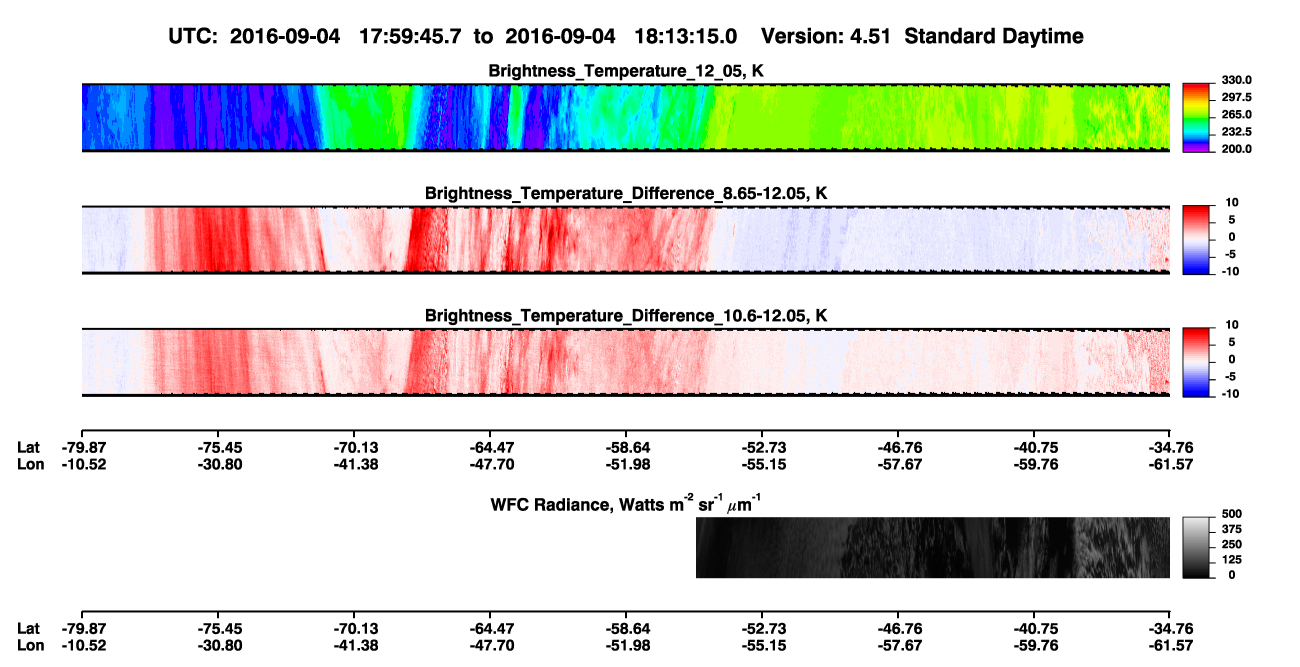Click longitude '-55.15' on the upper axis
The width and height of the screenshot is (1300, 667).
pyautogui.click(x=762, y=464)
